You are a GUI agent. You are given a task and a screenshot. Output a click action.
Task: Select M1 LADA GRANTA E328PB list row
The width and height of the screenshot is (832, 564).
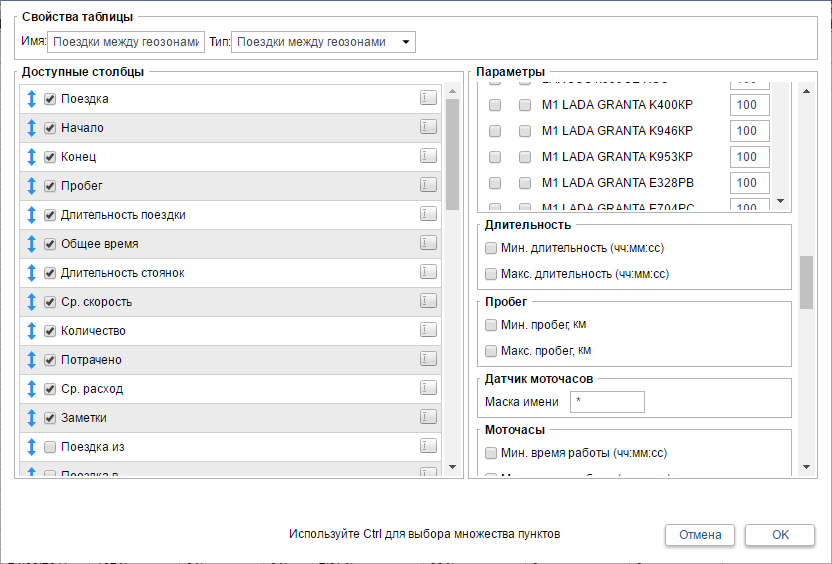click(x=617, y=183)
